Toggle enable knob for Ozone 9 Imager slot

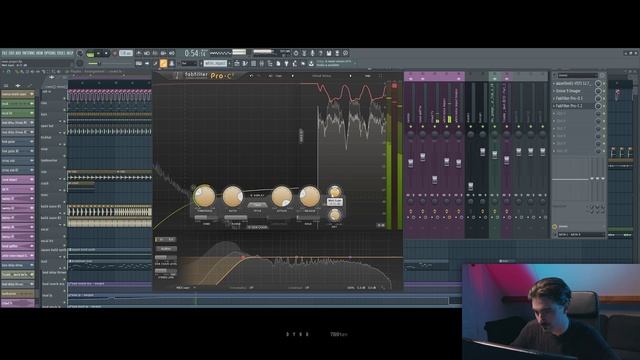pos(598,91)
